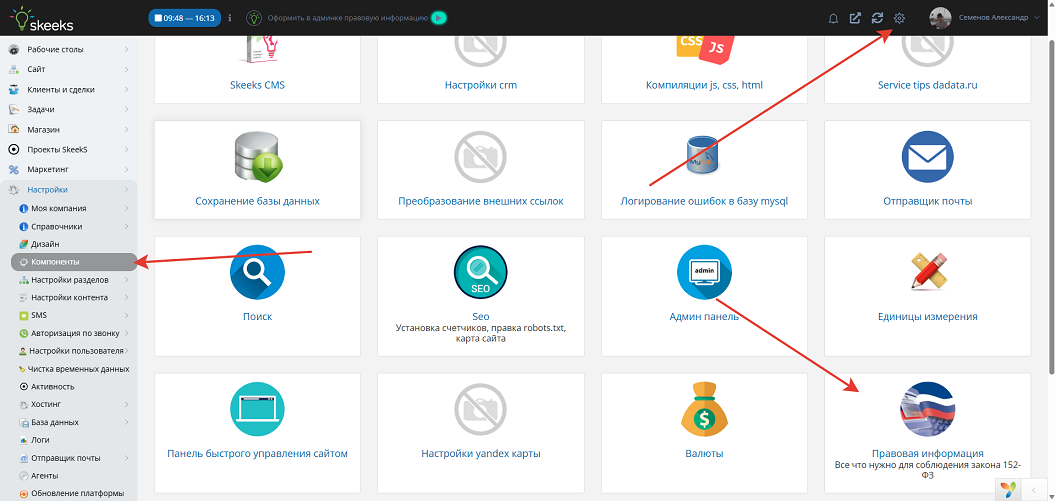The height and width of the screenshot is (501, 1056).
Task: Open Чистка временных данных in sidebar
Action: (74, 369)
